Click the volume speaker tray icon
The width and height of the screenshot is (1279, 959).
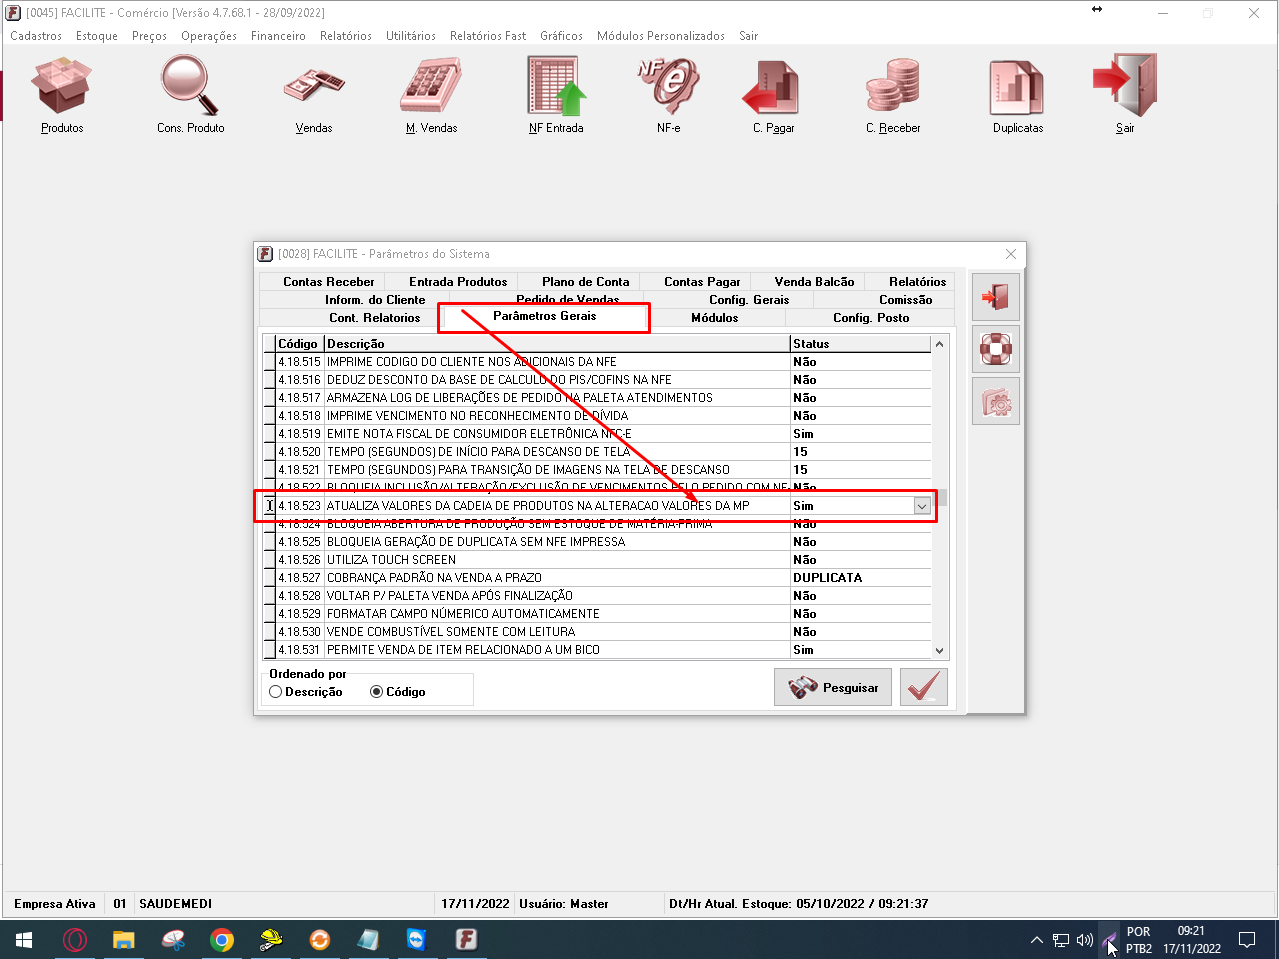(1085, 940)
